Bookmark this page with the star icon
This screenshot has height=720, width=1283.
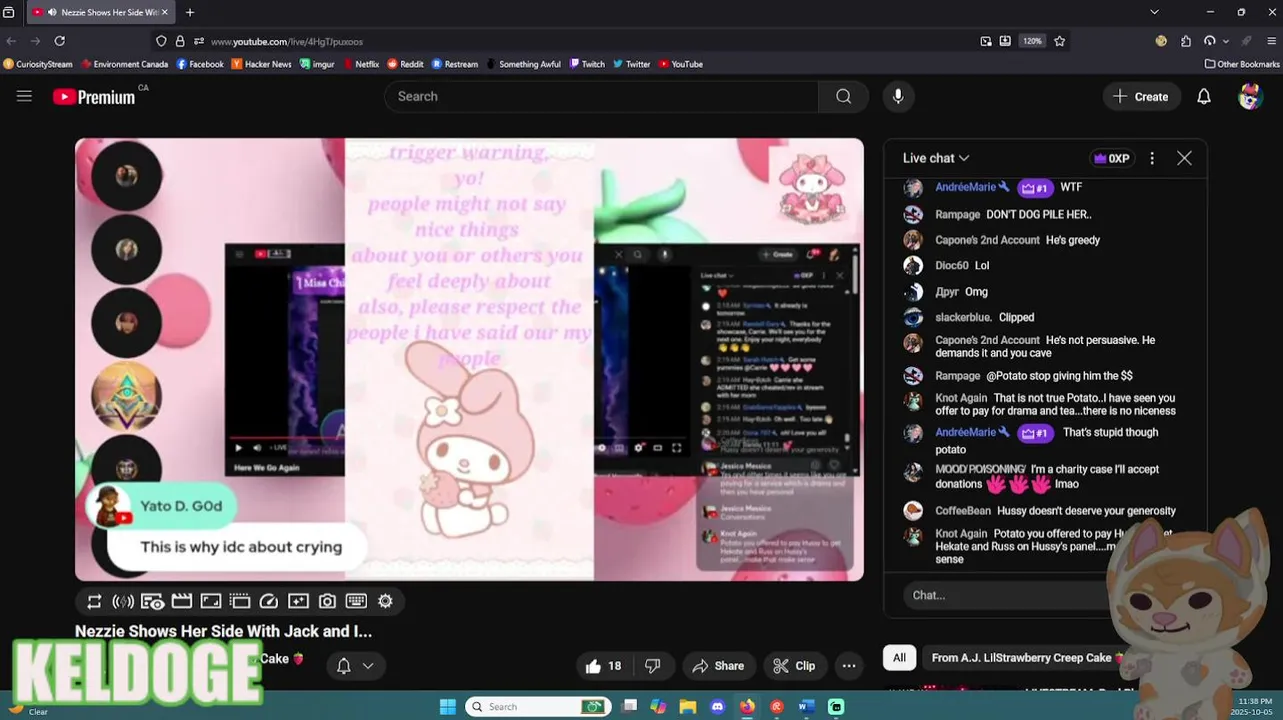tap(1060, 41)
